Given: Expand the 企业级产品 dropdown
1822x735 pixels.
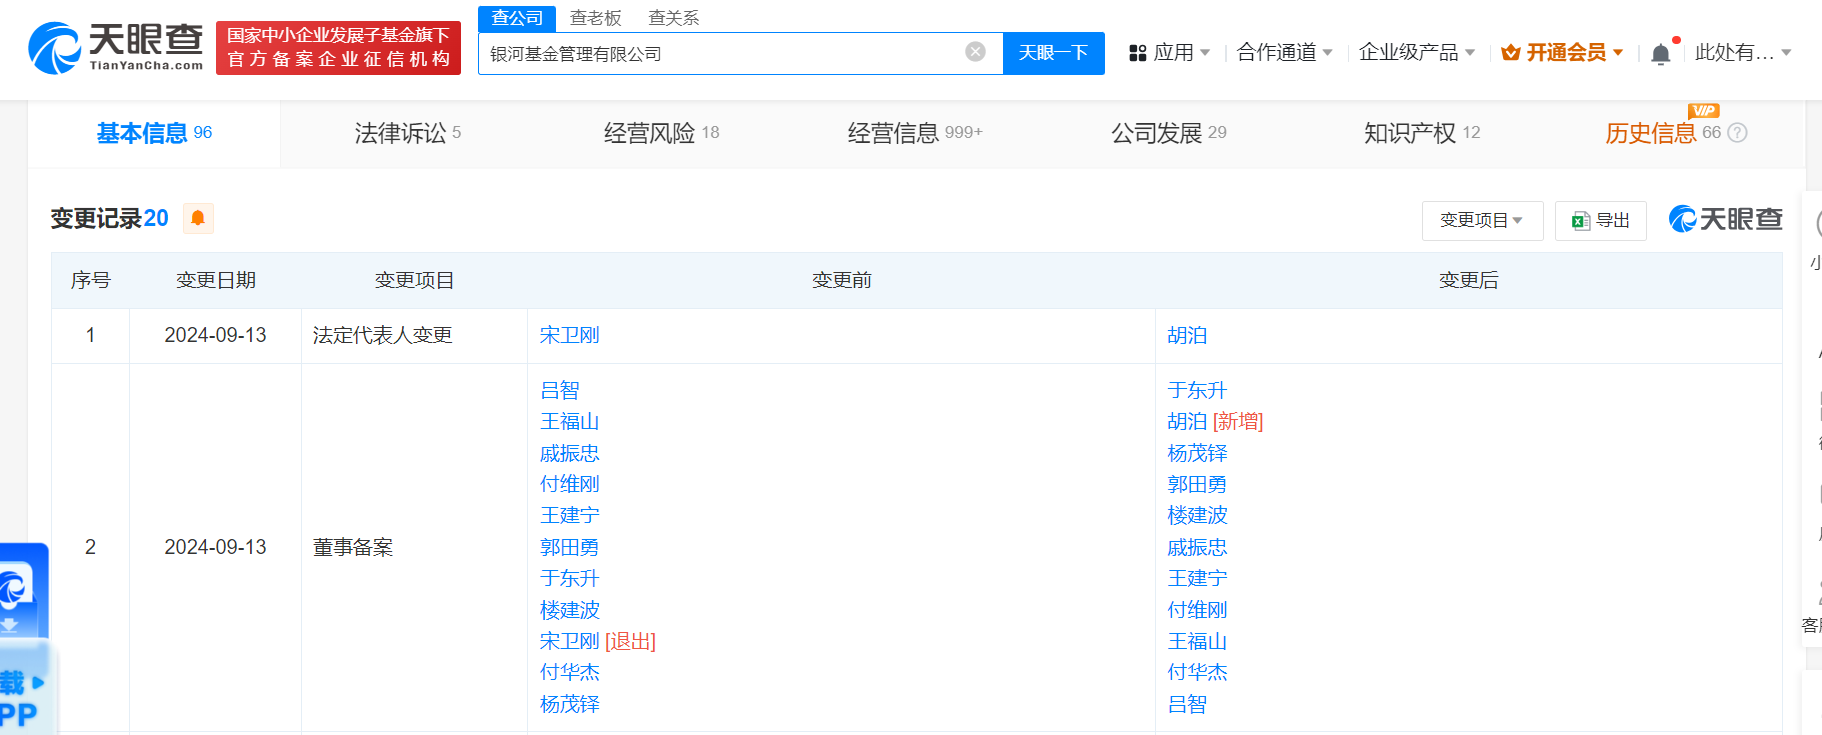Looking at the screenshot, I should tap(1416, 52).
